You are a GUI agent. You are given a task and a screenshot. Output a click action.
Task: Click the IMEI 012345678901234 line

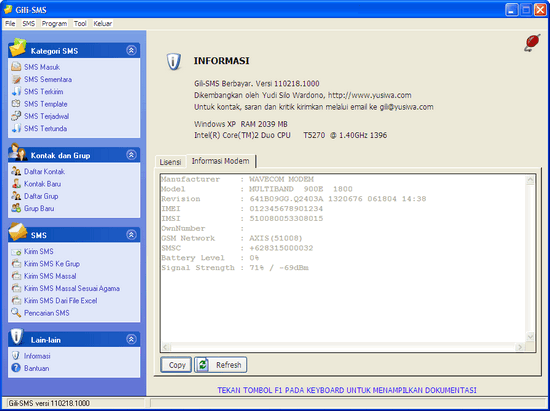tap(242, 209)
